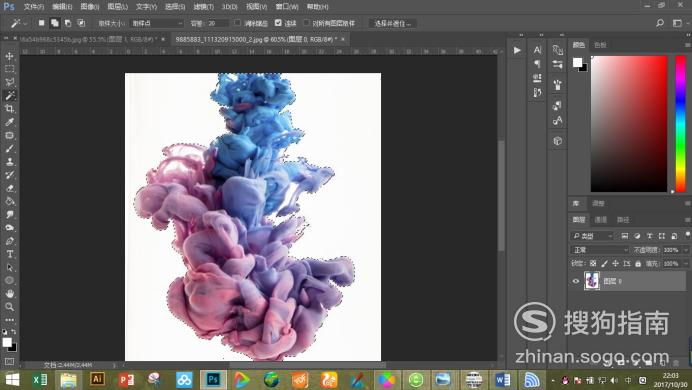The width and height of the screenshot is (692, 390).
Task: Select the Crop tool
Action: pyautogui.click(x=9, y=109)
